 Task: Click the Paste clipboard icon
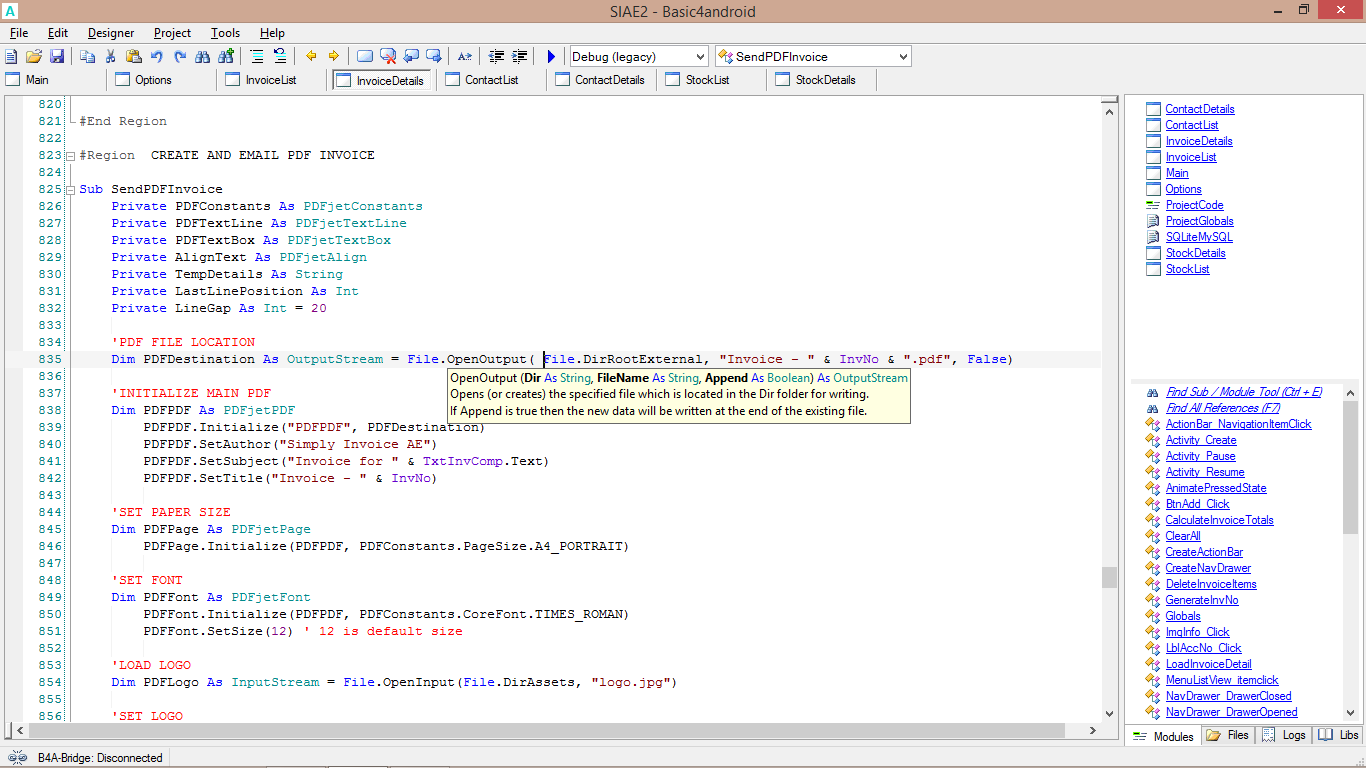point(133,56)
